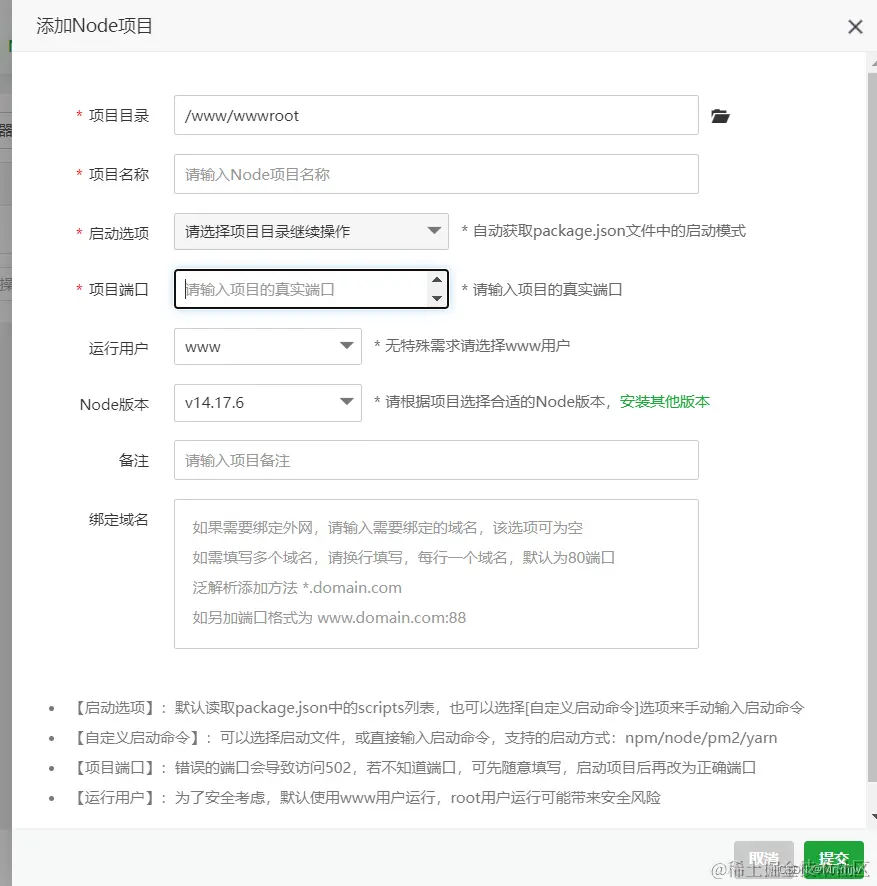
Task: Open the 运行用户 www dropdown
Action: click(x=268, y=346)
